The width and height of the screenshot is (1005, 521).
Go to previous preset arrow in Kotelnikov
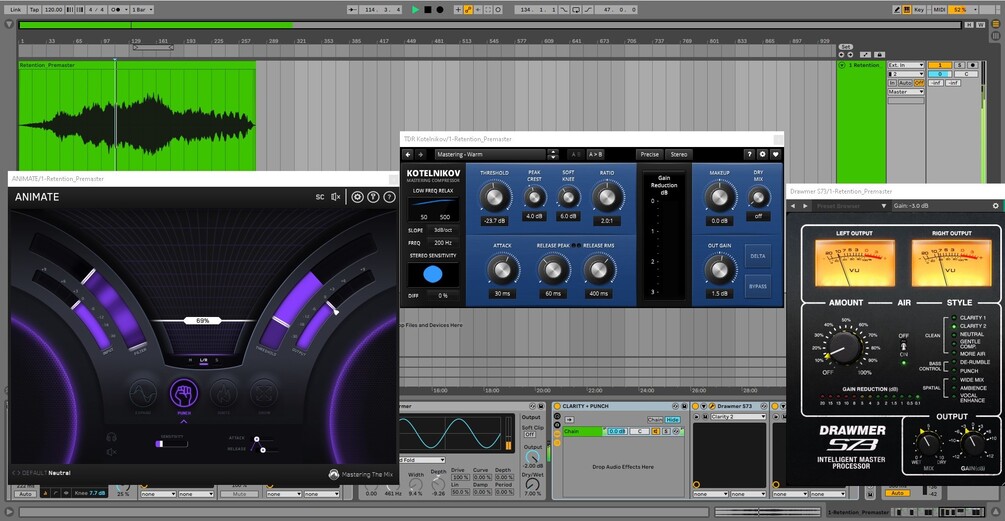(408, 154)
